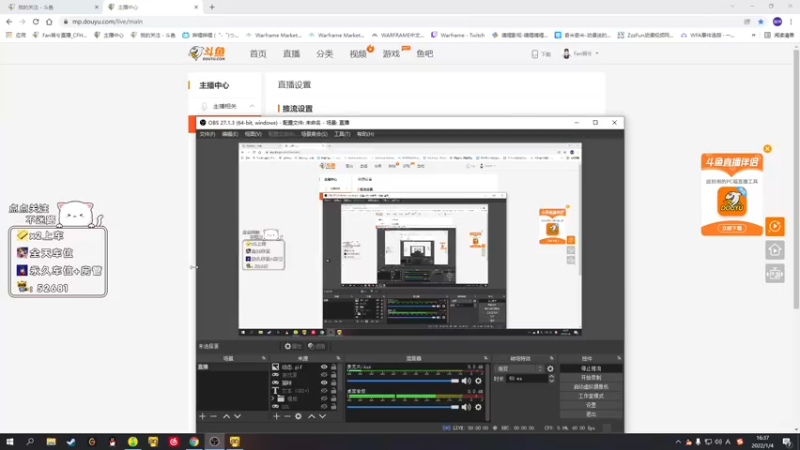Viewport: 800px width, 450px height.
Task: Toggle visibility of 动态.gif source
Action: [x=324, y=367]
